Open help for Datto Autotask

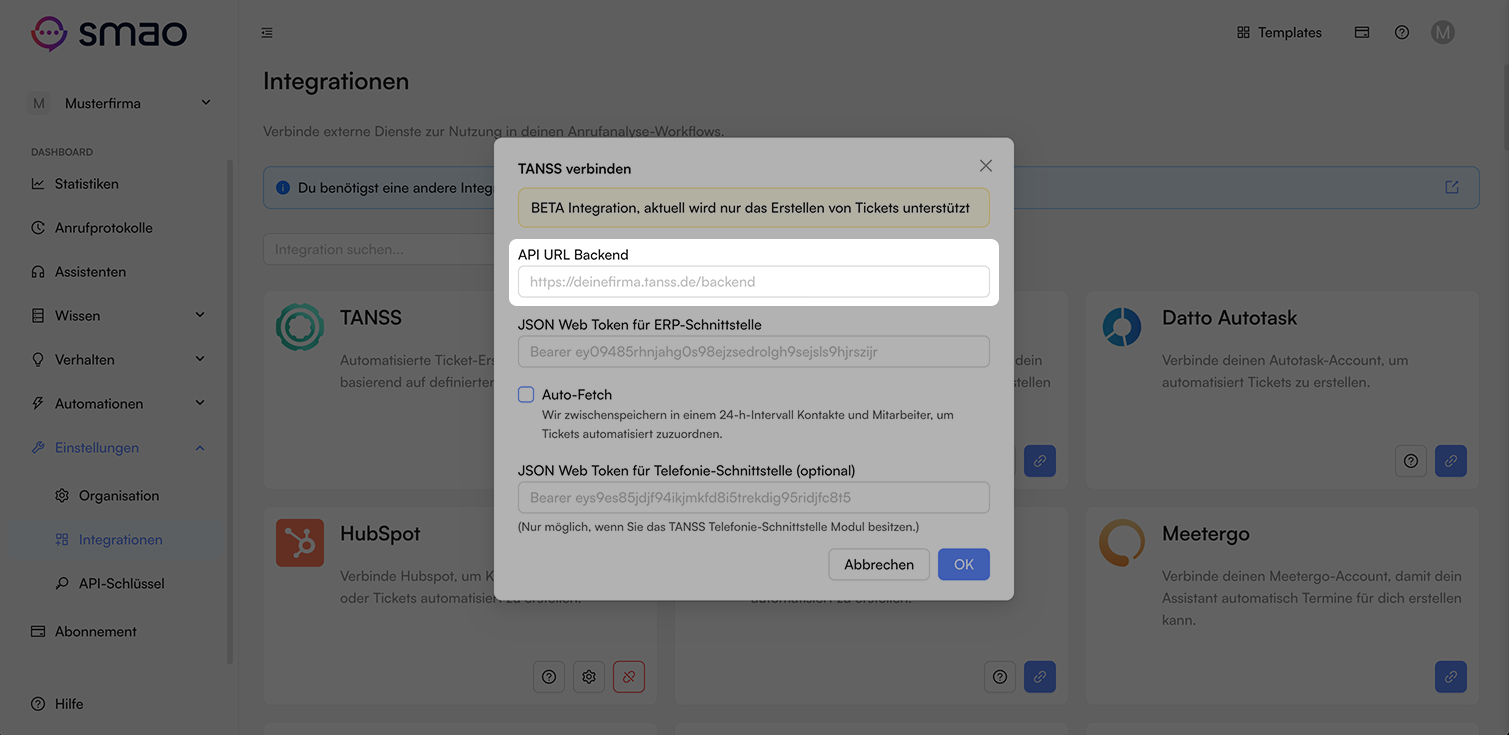(1411, 461)
